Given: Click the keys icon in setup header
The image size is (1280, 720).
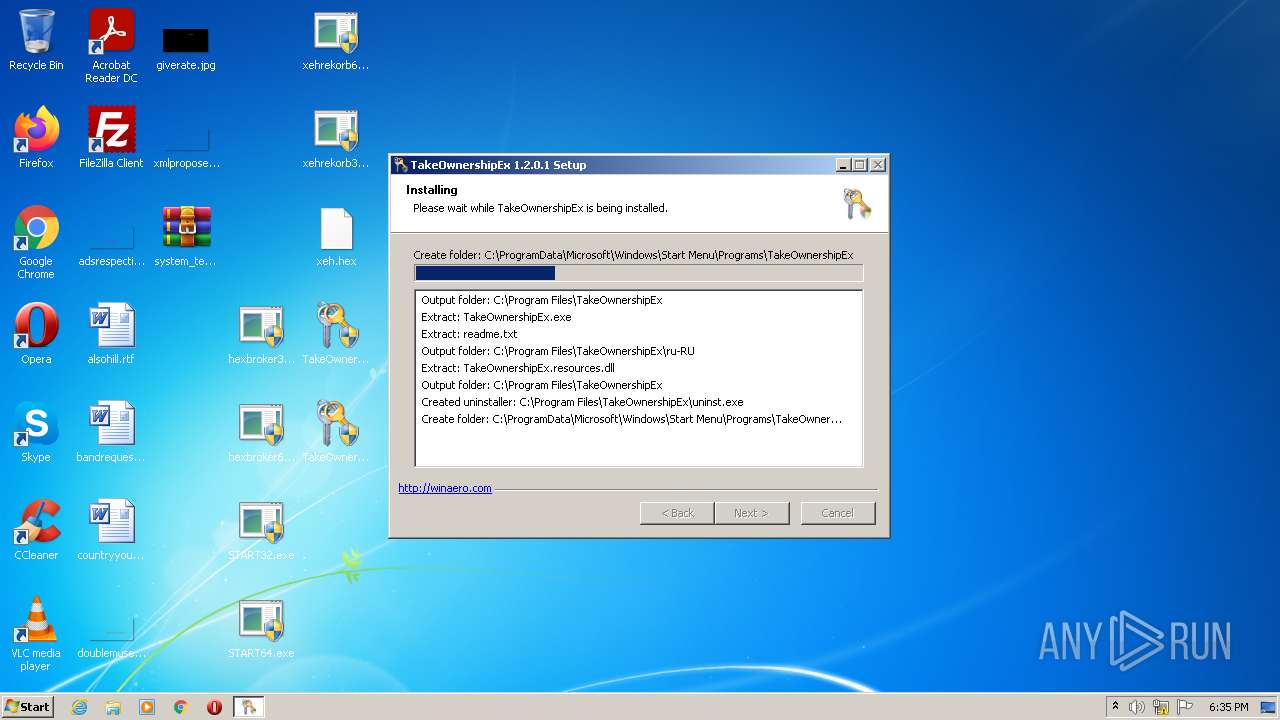Looking at the screenshot, I should (857, 203).
